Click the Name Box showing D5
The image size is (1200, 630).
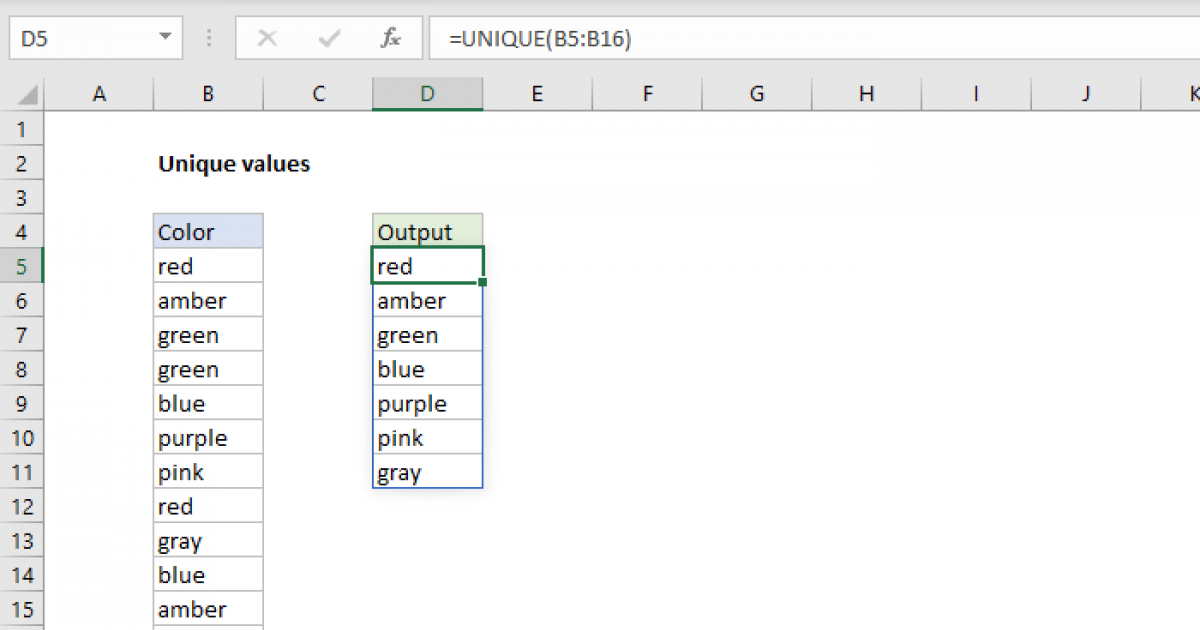[80, 39]
